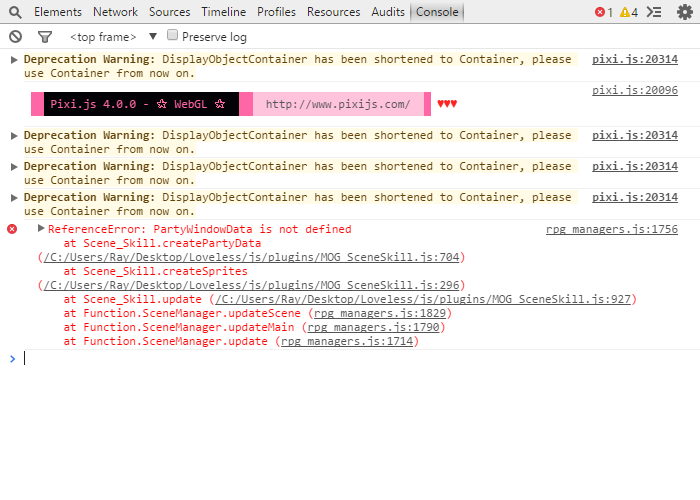
Task: Click the red error count indicator
Action: tap(604, 12)
